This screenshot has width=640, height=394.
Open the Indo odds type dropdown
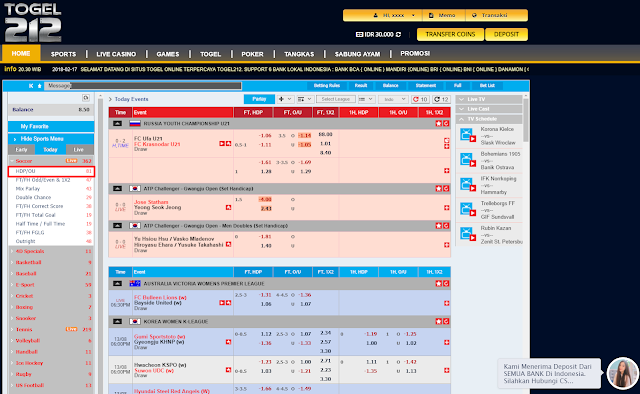point(393,99)
